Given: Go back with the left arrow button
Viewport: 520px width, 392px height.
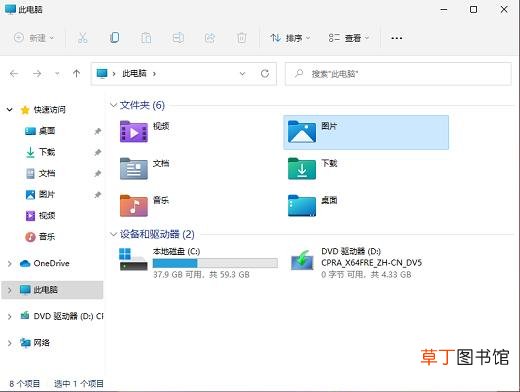Looking at the screenshot, I should [14, 73].
